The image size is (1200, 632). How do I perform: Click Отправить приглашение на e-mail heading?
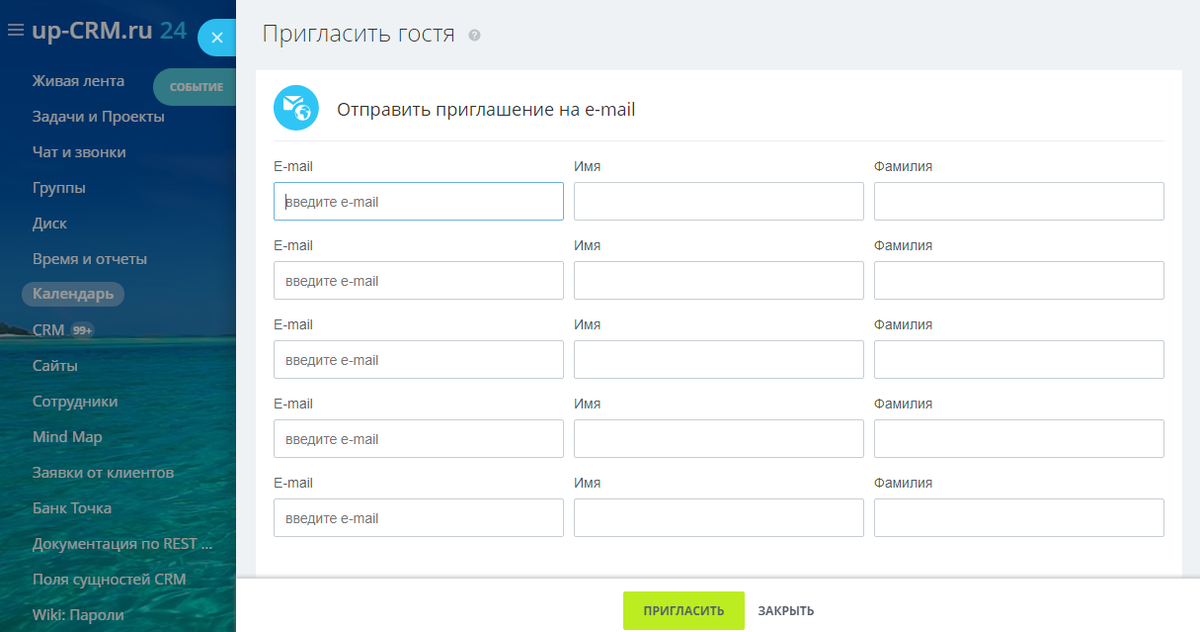tap(486, 109)
